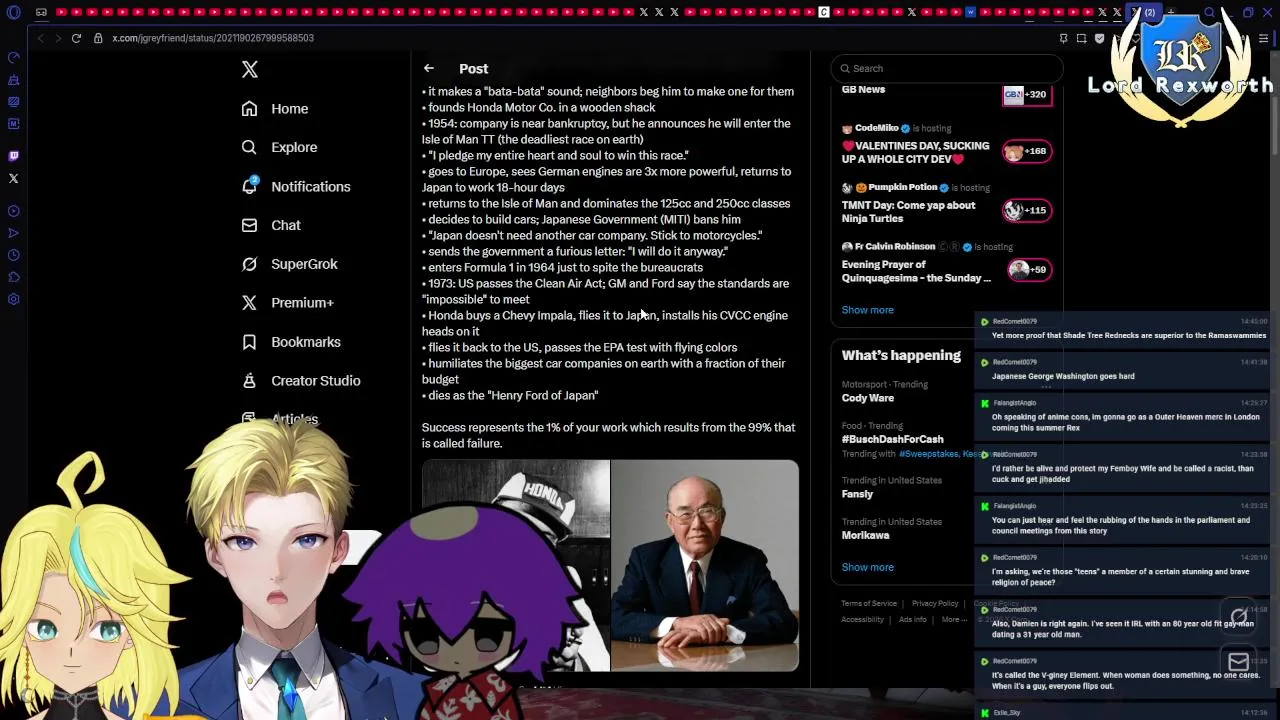Reload the current page

click(76, 38)
